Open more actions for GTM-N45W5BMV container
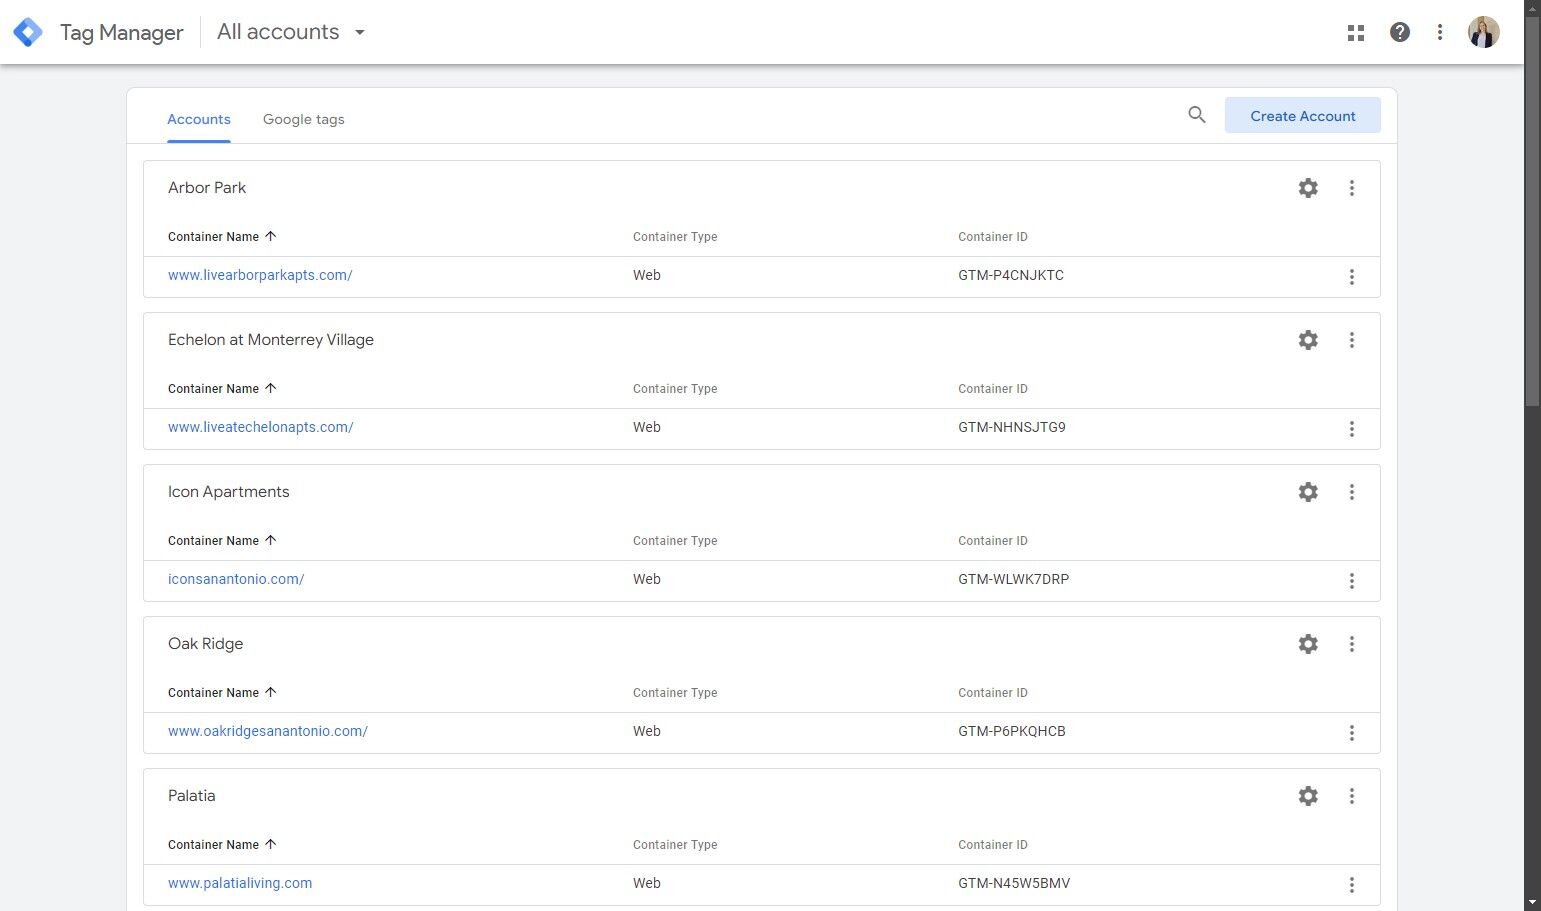This screenshot has width=1541, height=911. coord(1352,885)
